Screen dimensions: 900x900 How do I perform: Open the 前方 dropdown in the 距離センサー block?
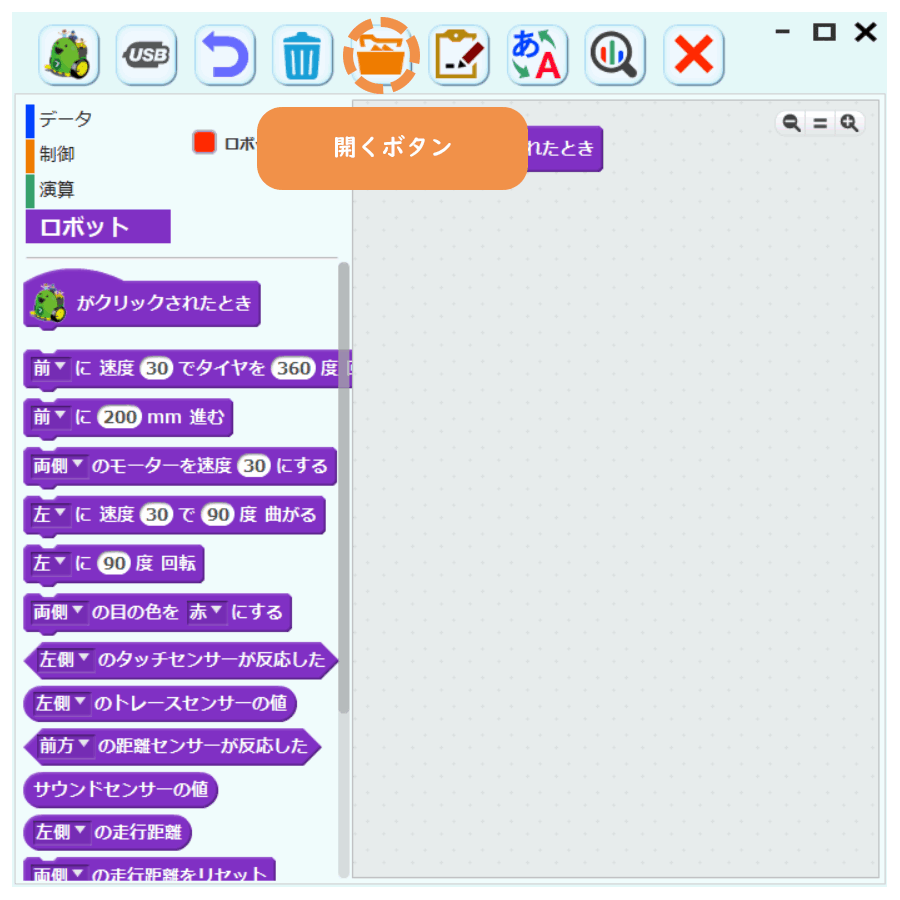[x=64, y=746]
